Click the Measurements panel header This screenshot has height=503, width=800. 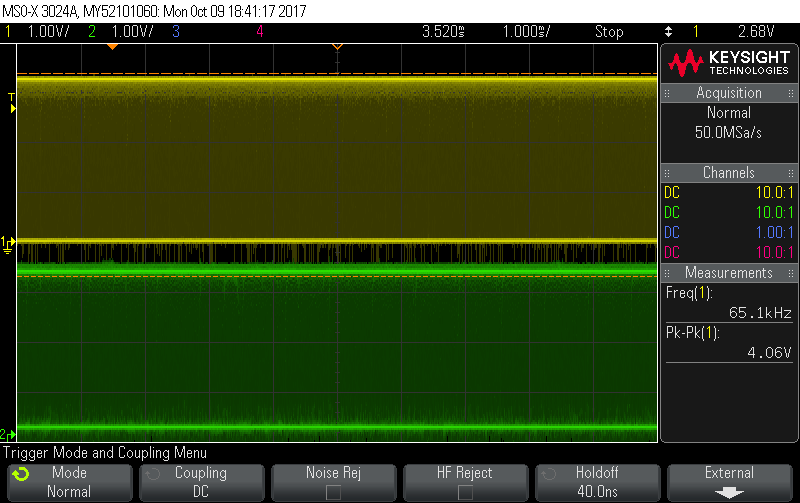[729, 273]
